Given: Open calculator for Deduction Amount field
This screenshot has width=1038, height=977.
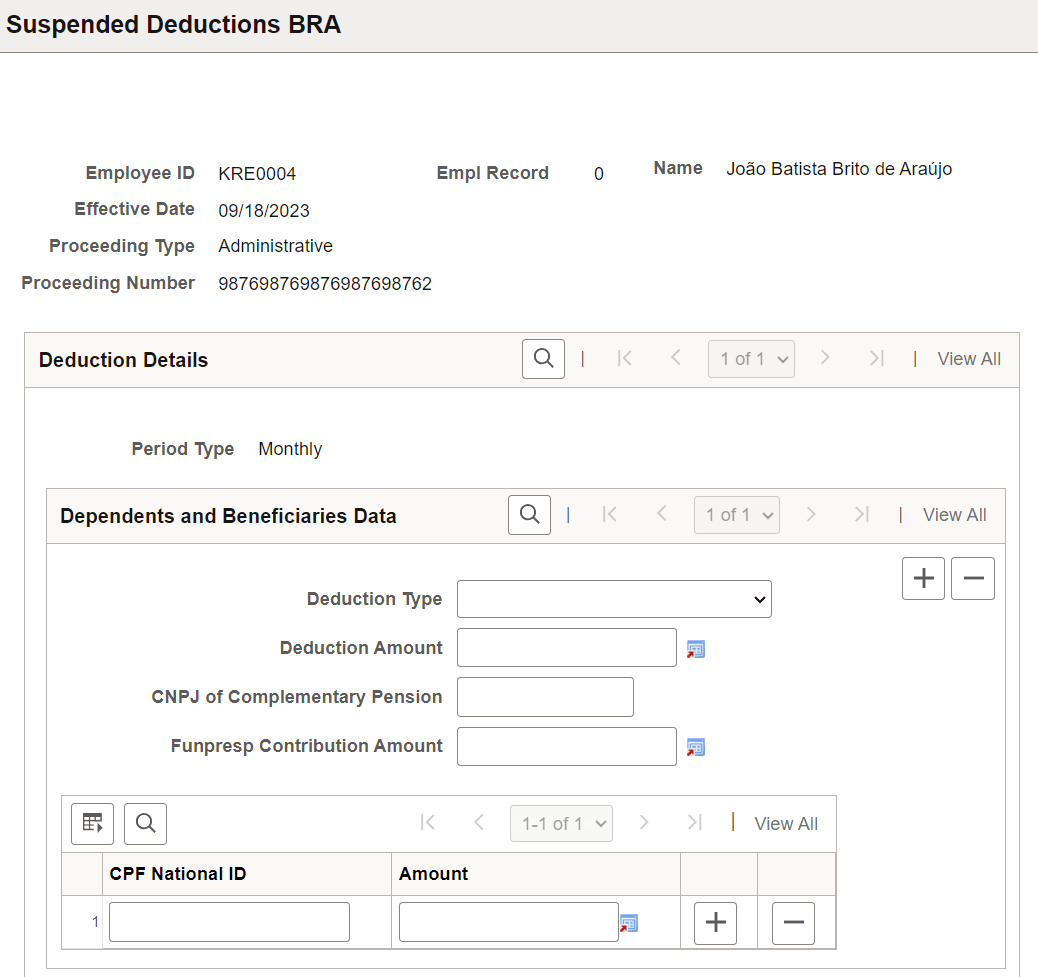Looking at the screenshot, I should (696, 648).
